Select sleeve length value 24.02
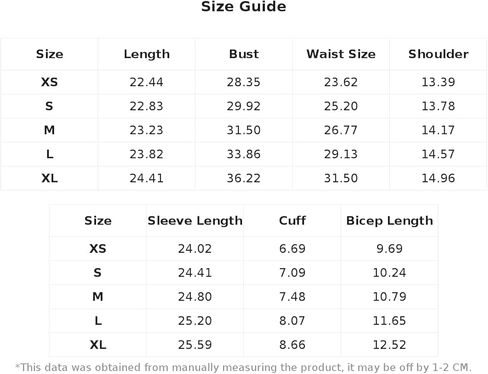The width and height of the screenshot is (488, 374). [x=195, y=249]
